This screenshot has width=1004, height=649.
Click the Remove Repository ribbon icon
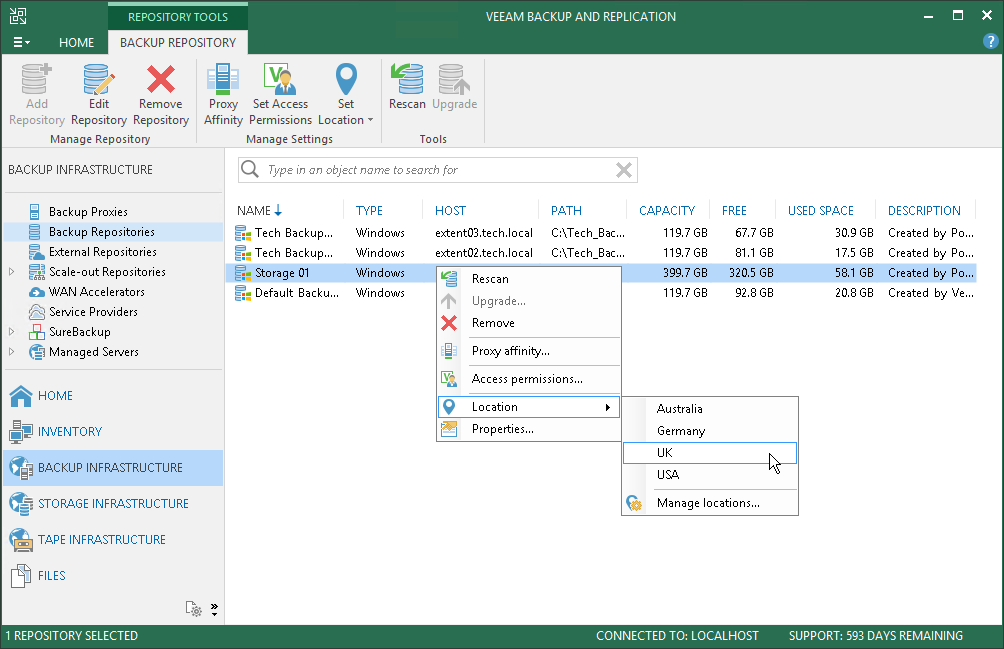coord(160,94)
